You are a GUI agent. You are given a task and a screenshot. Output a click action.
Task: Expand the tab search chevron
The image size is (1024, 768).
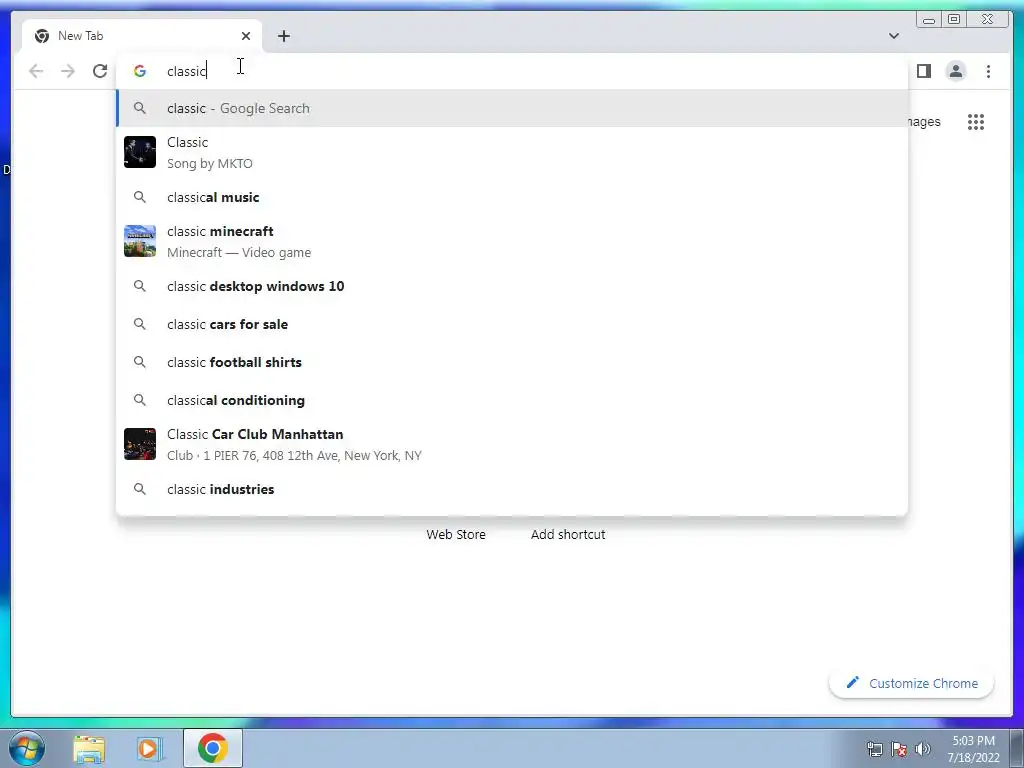[x=893, y=36]
